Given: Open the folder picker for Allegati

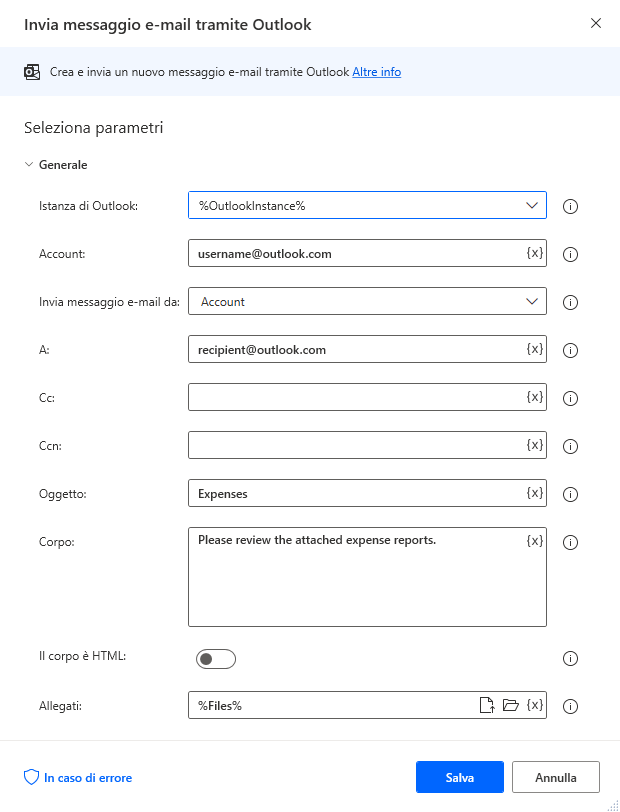Looking at the screenshot, I should point(510,705).
